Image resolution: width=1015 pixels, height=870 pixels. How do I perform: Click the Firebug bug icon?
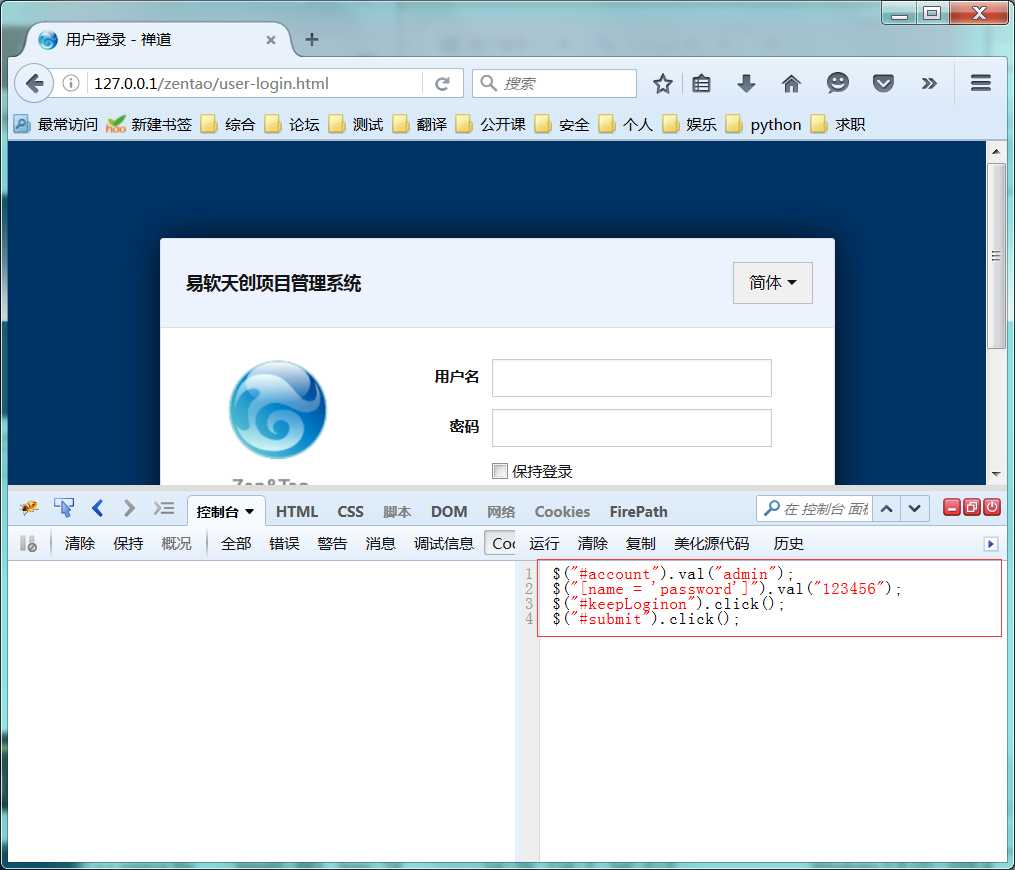[x=29, y=508]
